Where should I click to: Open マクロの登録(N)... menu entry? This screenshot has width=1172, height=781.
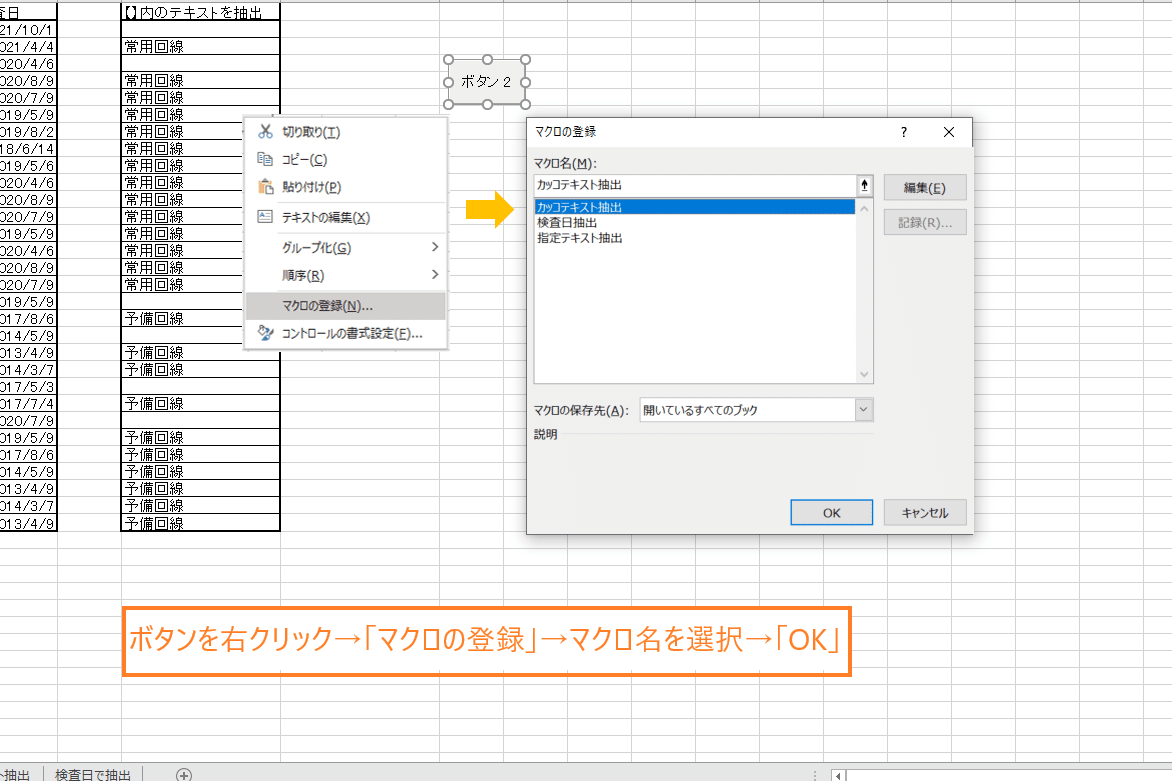pos(345,306)
